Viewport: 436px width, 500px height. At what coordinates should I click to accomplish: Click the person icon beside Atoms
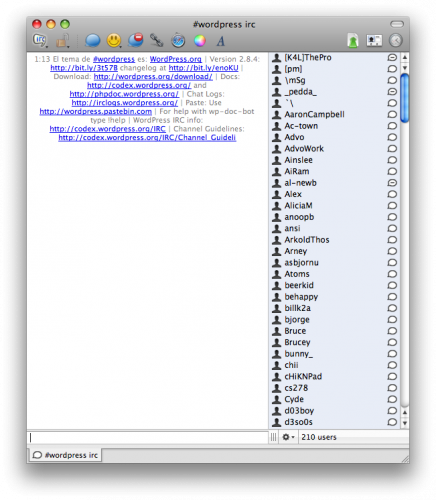click(x=276, y=274)
